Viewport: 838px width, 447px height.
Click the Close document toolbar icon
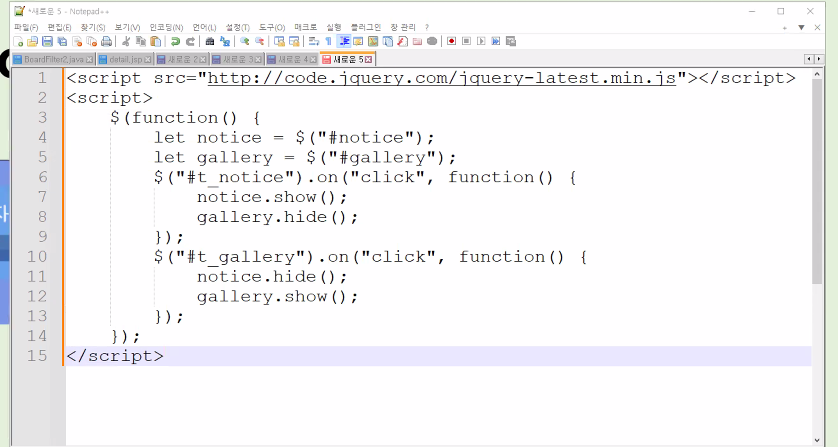(x=77, y=41)
